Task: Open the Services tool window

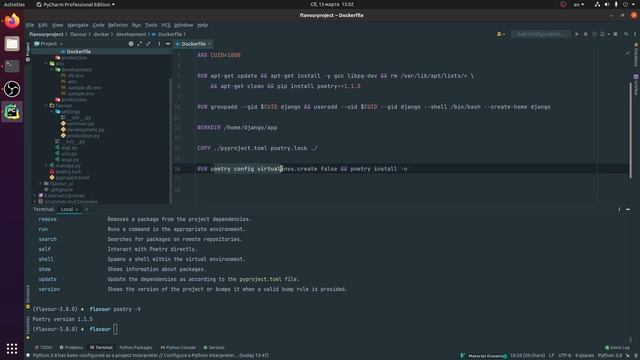Action: coord(214,348)
